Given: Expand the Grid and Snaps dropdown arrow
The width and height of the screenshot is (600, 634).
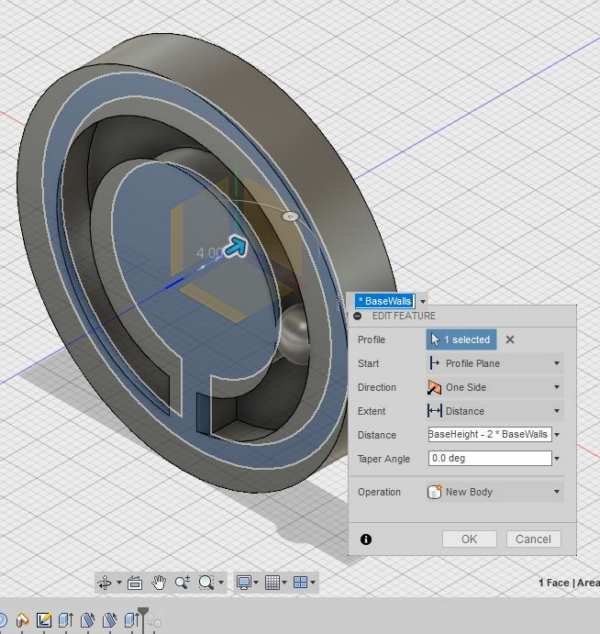Looking at the screenshot, I should pyautogui.click(x=284, y=582).
